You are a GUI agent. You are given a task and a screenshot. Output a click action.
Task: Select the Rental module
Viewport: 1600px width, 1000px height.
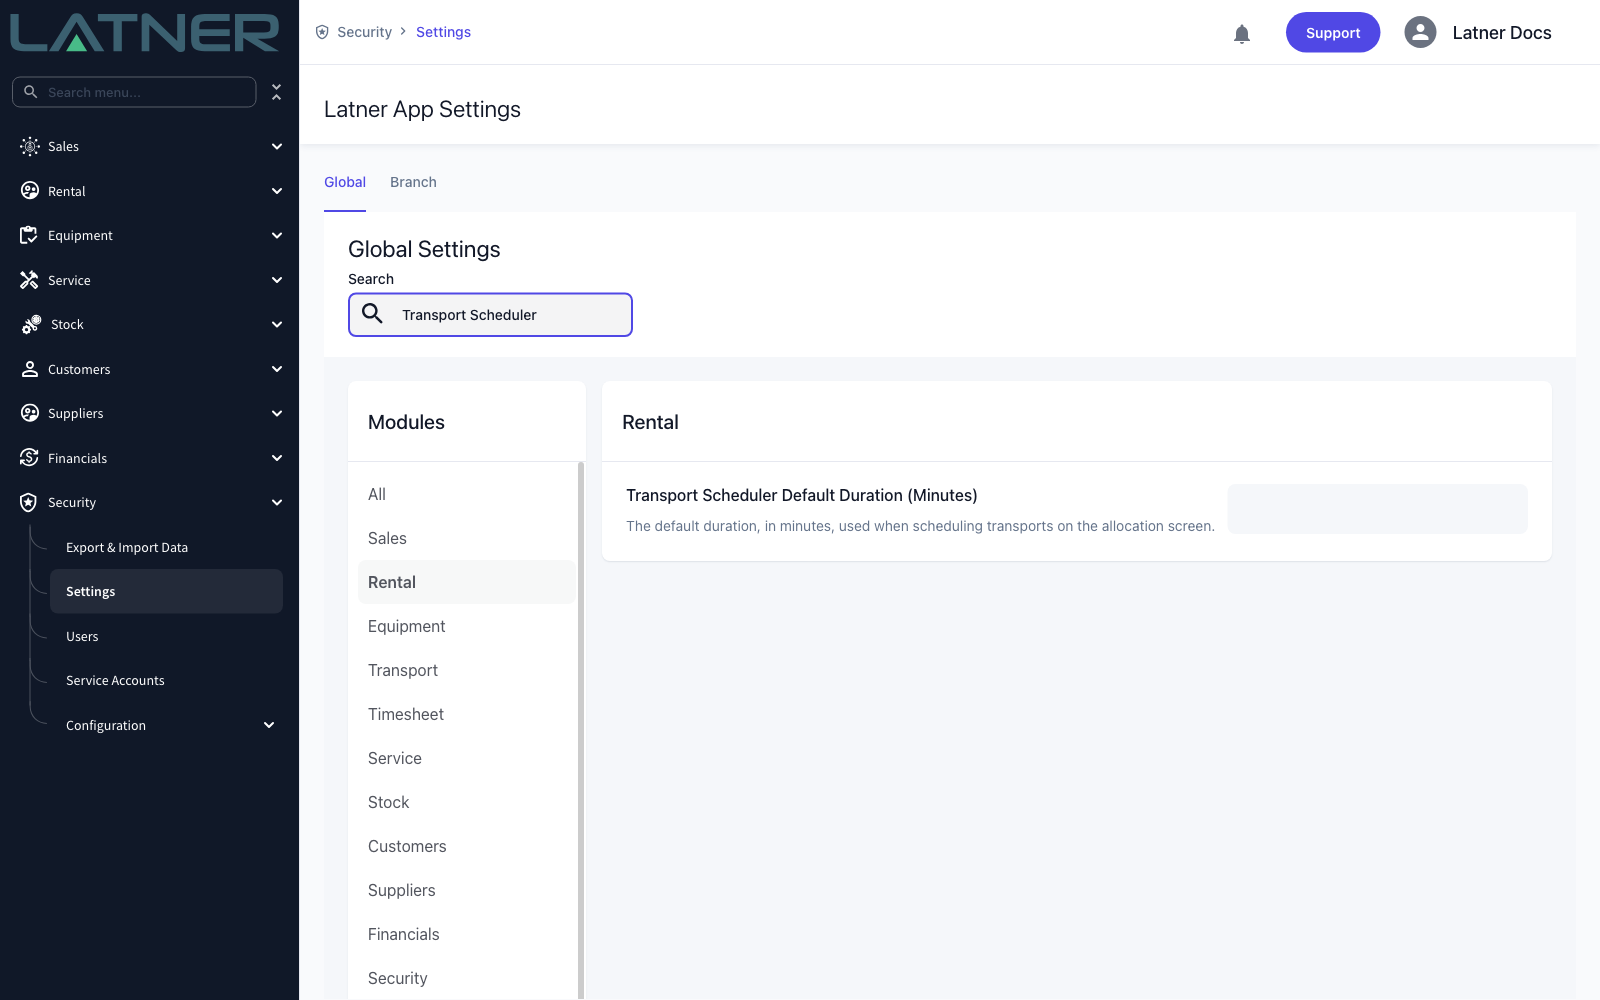pos(466,582)
